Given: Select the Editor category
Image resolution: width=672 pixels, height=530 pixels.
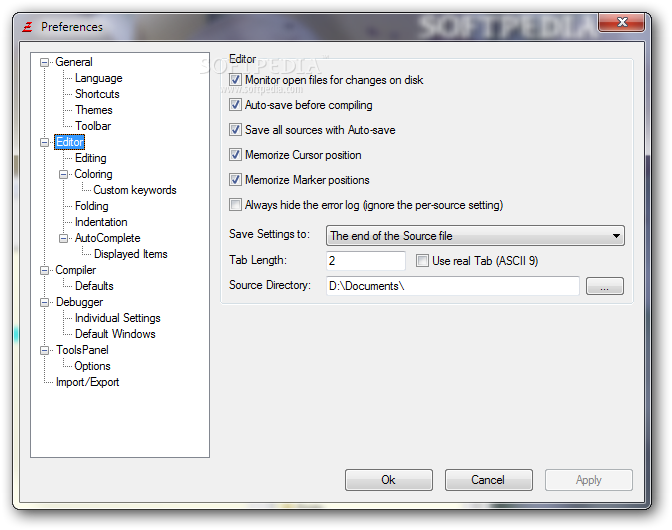Looking at the screenshot, I should click(x=69, y=142).
